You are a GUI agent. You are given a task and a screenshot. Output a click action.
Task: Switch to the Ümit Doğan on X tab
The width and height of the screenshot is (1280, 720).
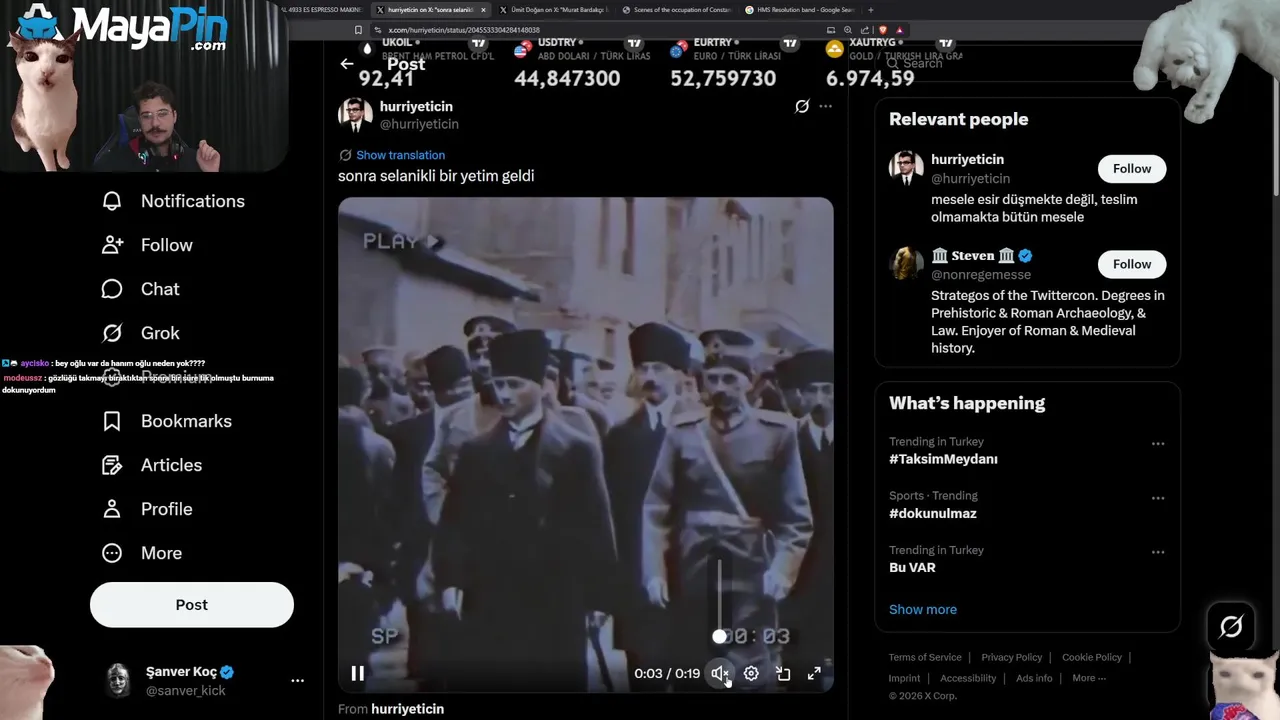[x=555, y=10]
